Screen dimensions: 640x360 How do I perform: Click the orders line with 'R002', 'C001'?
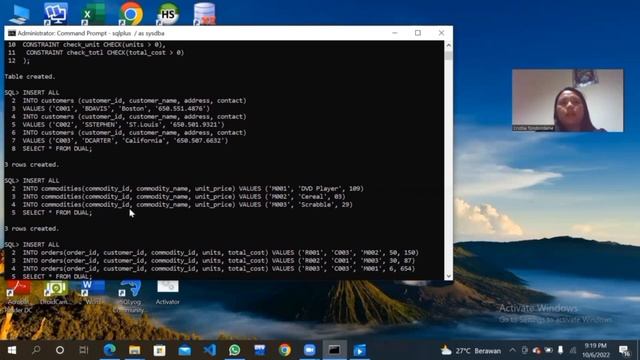[x=219, y=260]
